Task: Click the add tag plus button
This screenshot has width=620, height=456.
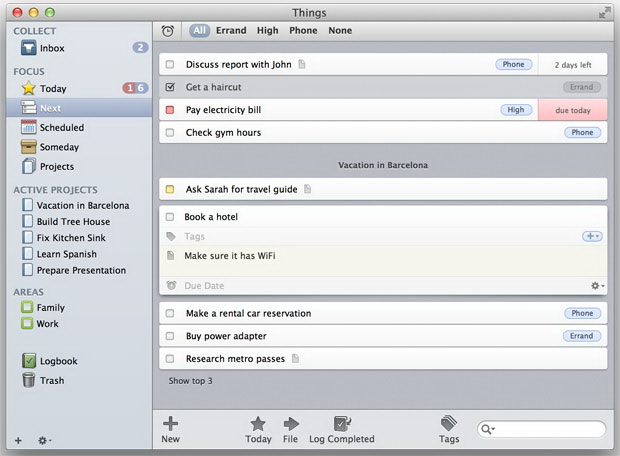Action: 592,236
